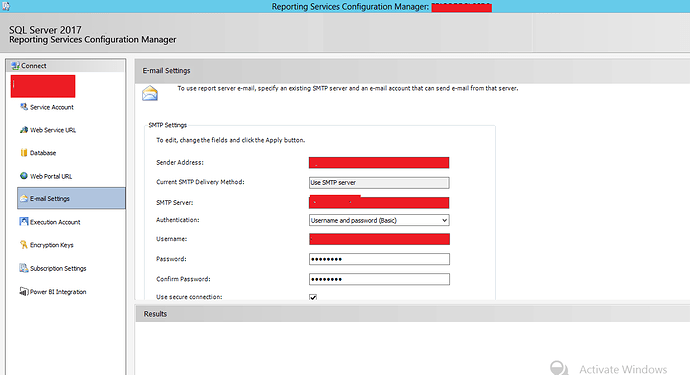Go to Encryption Keys page
The height and width of the screenshot is (375, 690).
51,245
